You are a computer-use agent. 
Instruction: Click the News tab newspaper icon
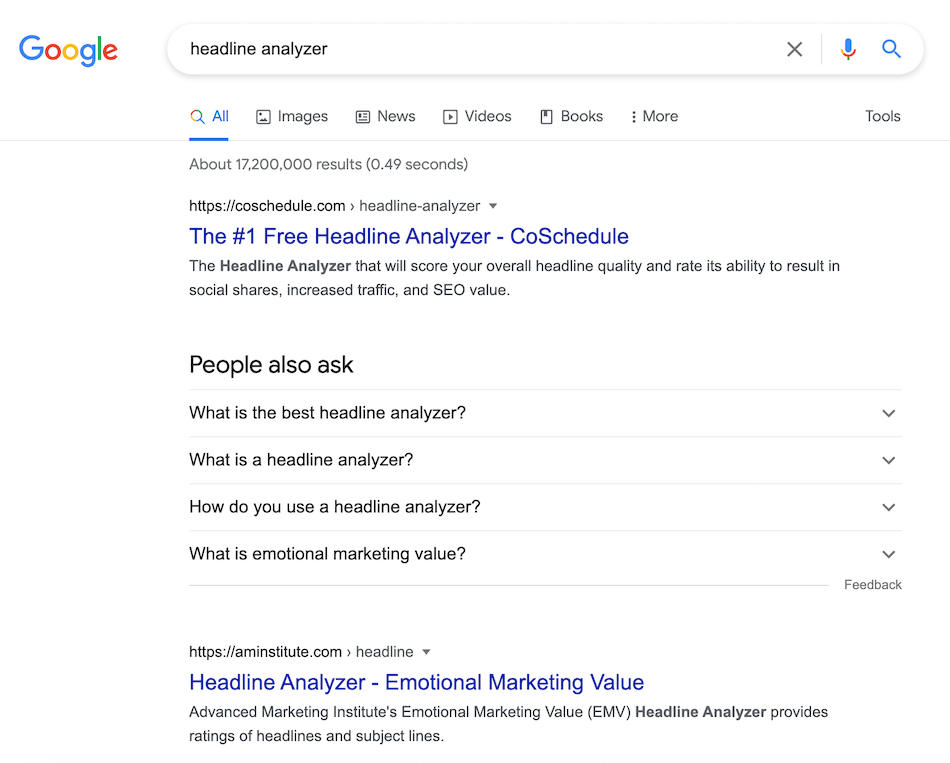click(362, 117)
